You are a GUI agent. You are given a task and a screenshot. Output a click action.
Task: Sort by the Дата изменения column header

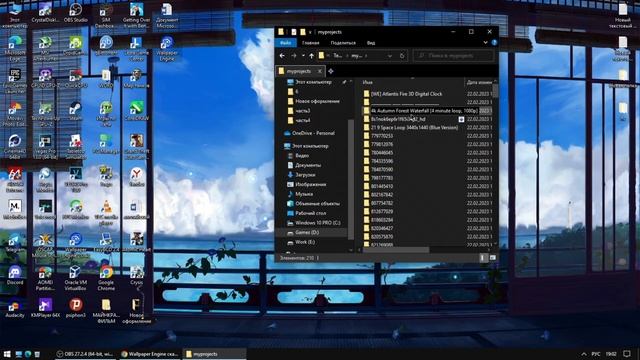(x=479, y=82)
